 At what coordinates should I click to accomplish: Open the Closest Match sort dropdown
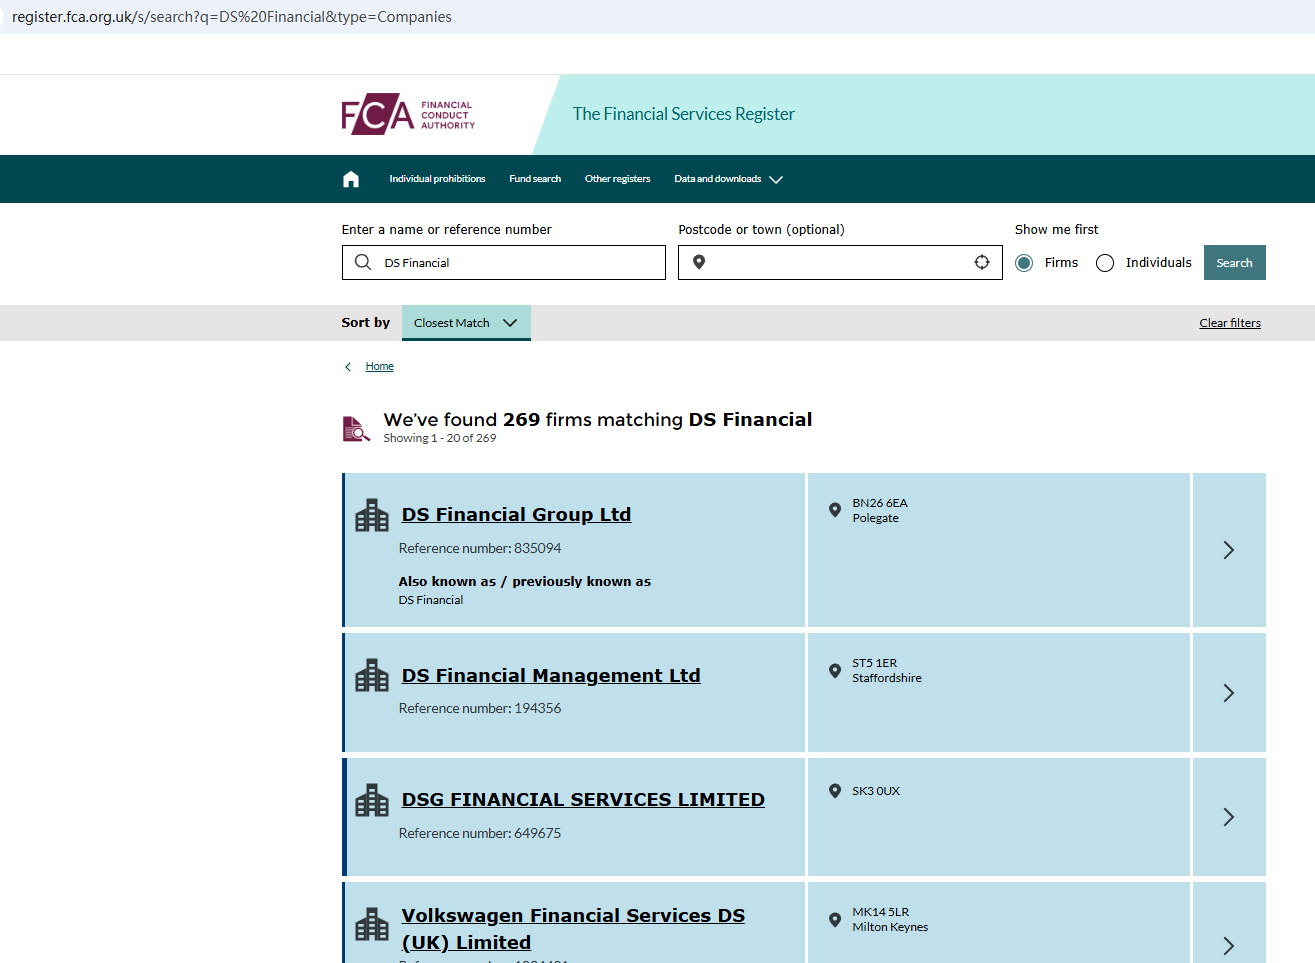(x=466, y=323)
